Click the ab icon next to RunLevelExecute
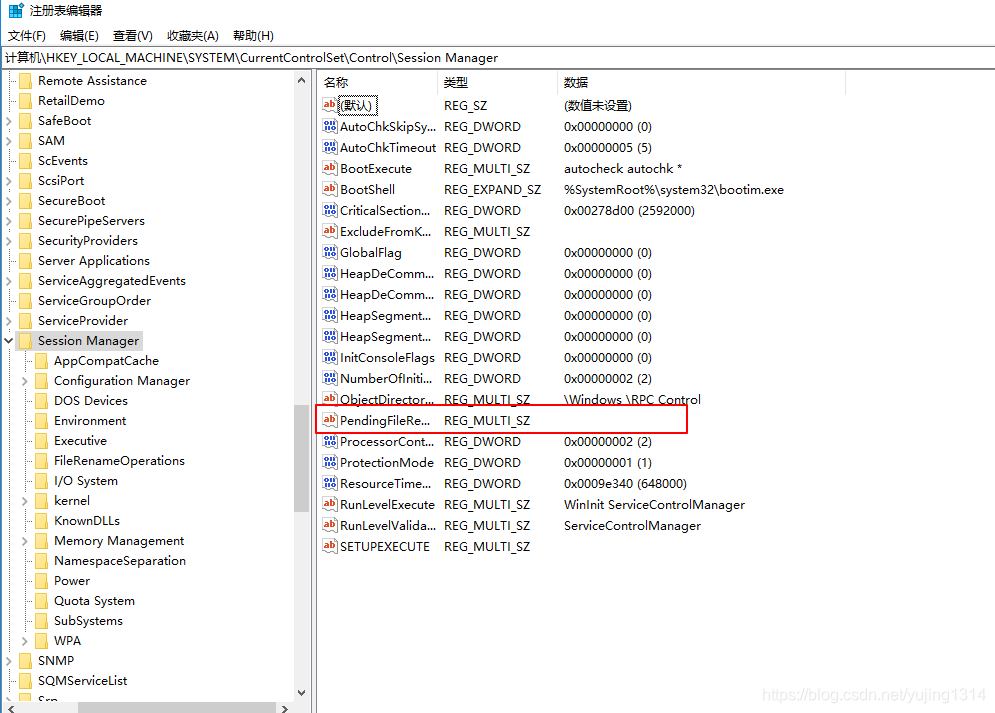995x713 pixels. point(330,504)
